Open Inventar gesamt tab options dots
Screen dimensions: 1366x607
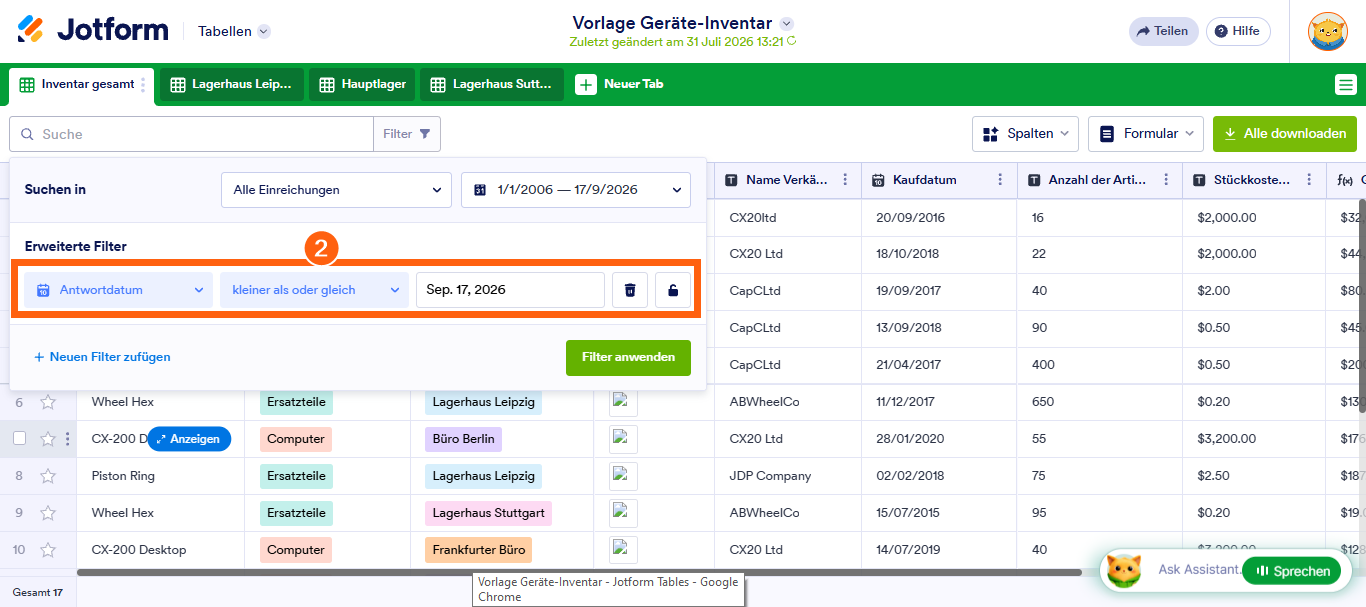[144, 85]
